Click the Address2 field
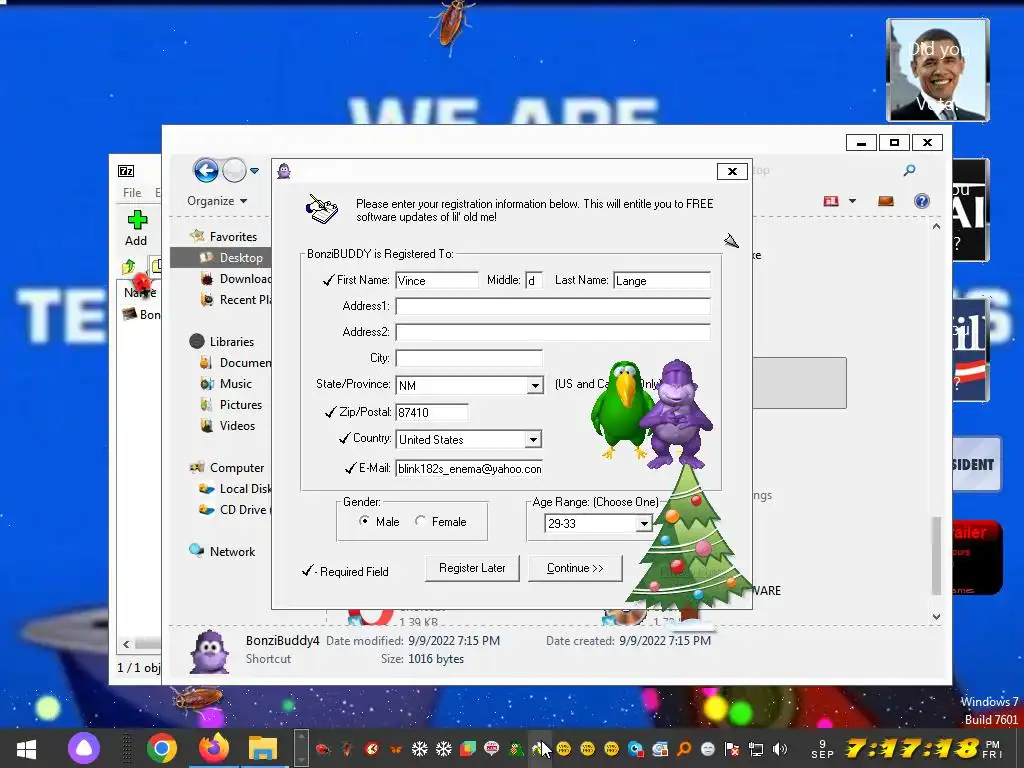Screen dimensions: 1024x768 coord(552,332)
